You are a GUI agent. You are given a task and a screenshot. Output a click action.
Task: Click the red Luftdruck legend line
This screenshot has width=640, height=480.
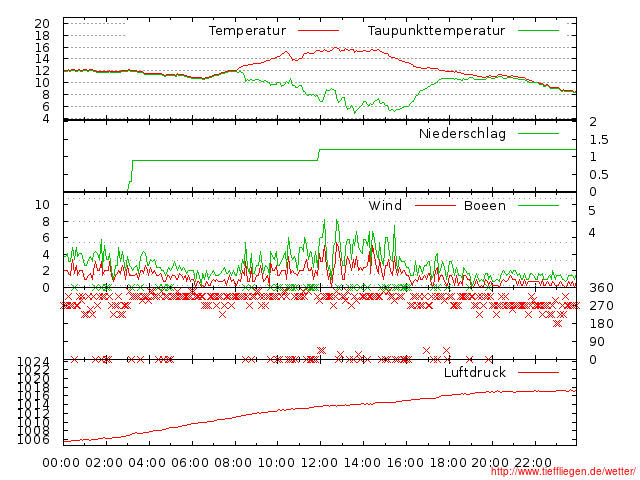(538, 372)
